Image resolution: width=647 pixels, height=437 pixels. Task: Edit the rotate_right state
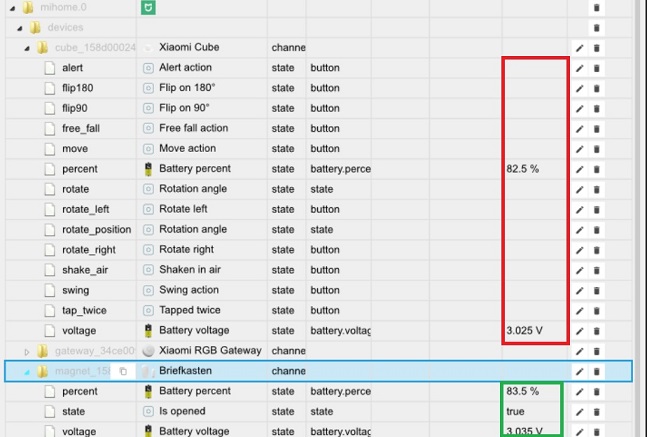580,250
